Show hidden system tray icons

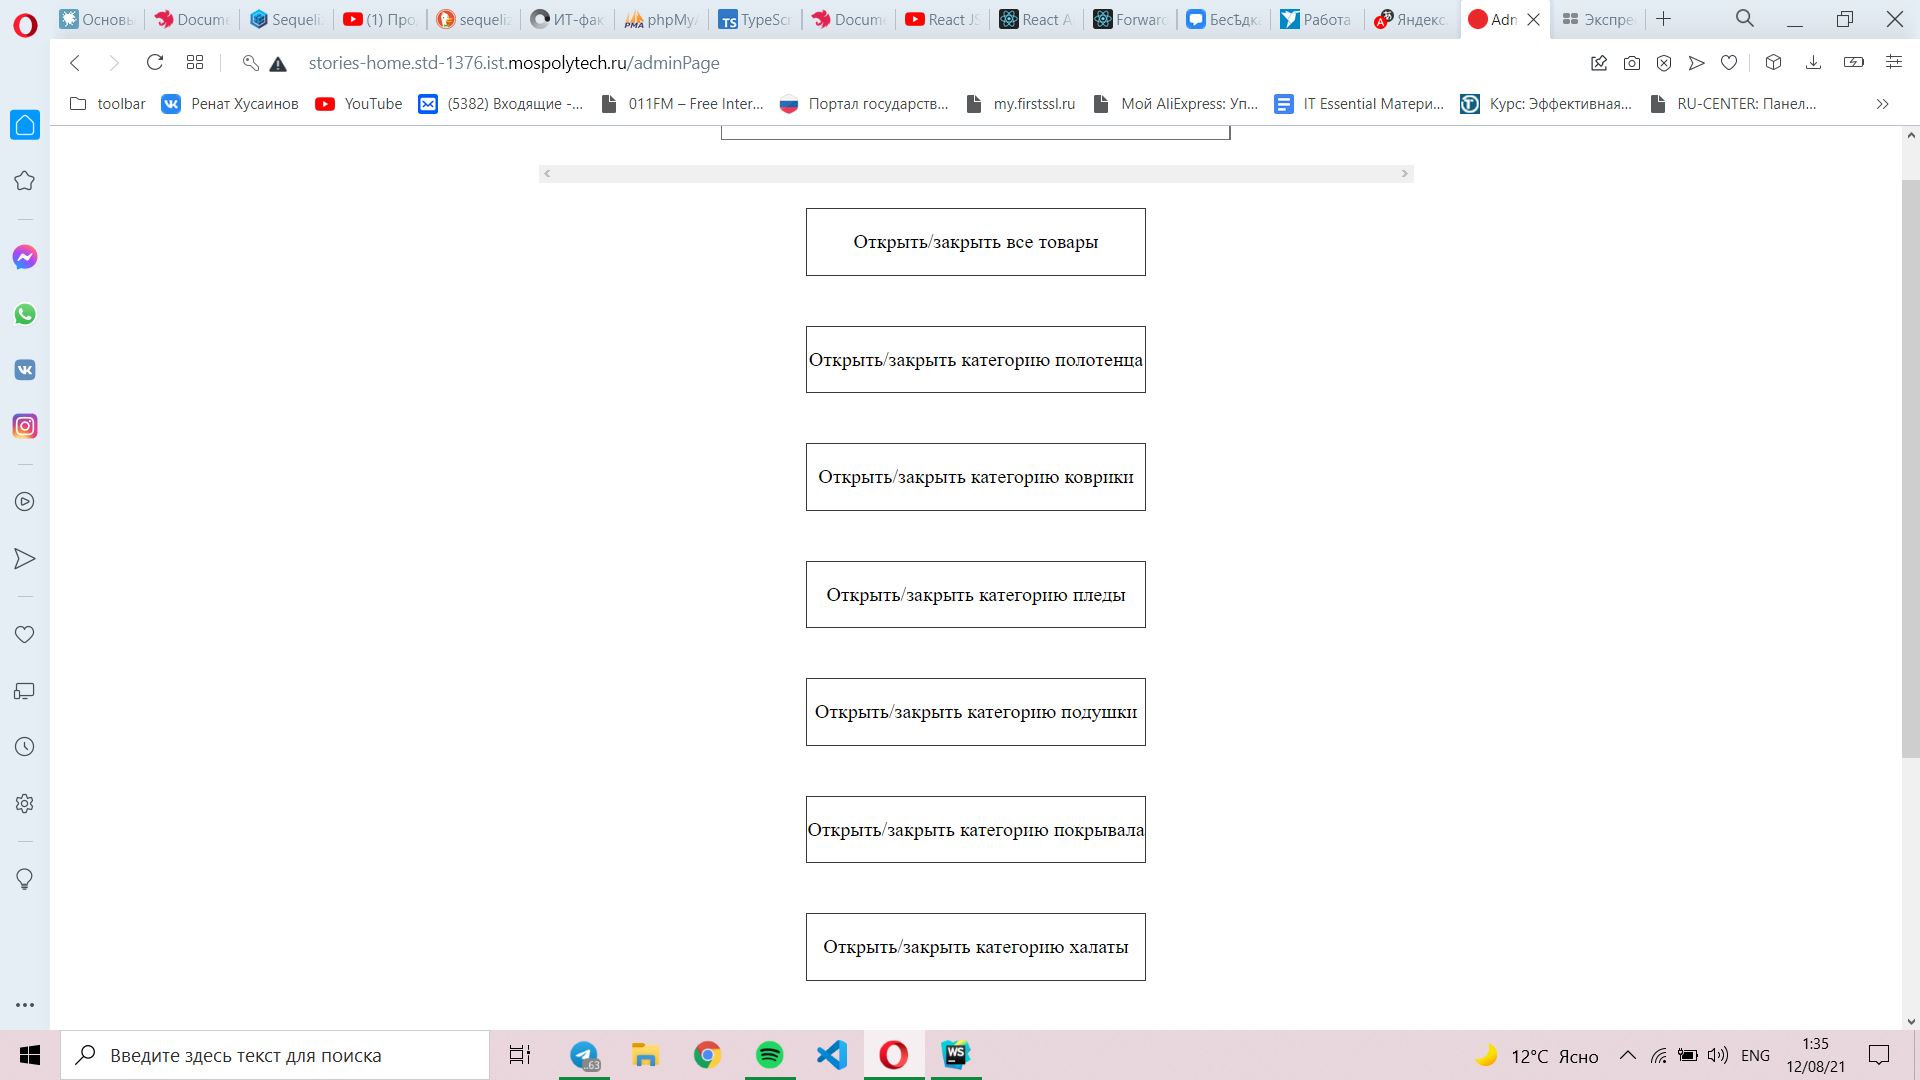[x=1628, y=1055]
